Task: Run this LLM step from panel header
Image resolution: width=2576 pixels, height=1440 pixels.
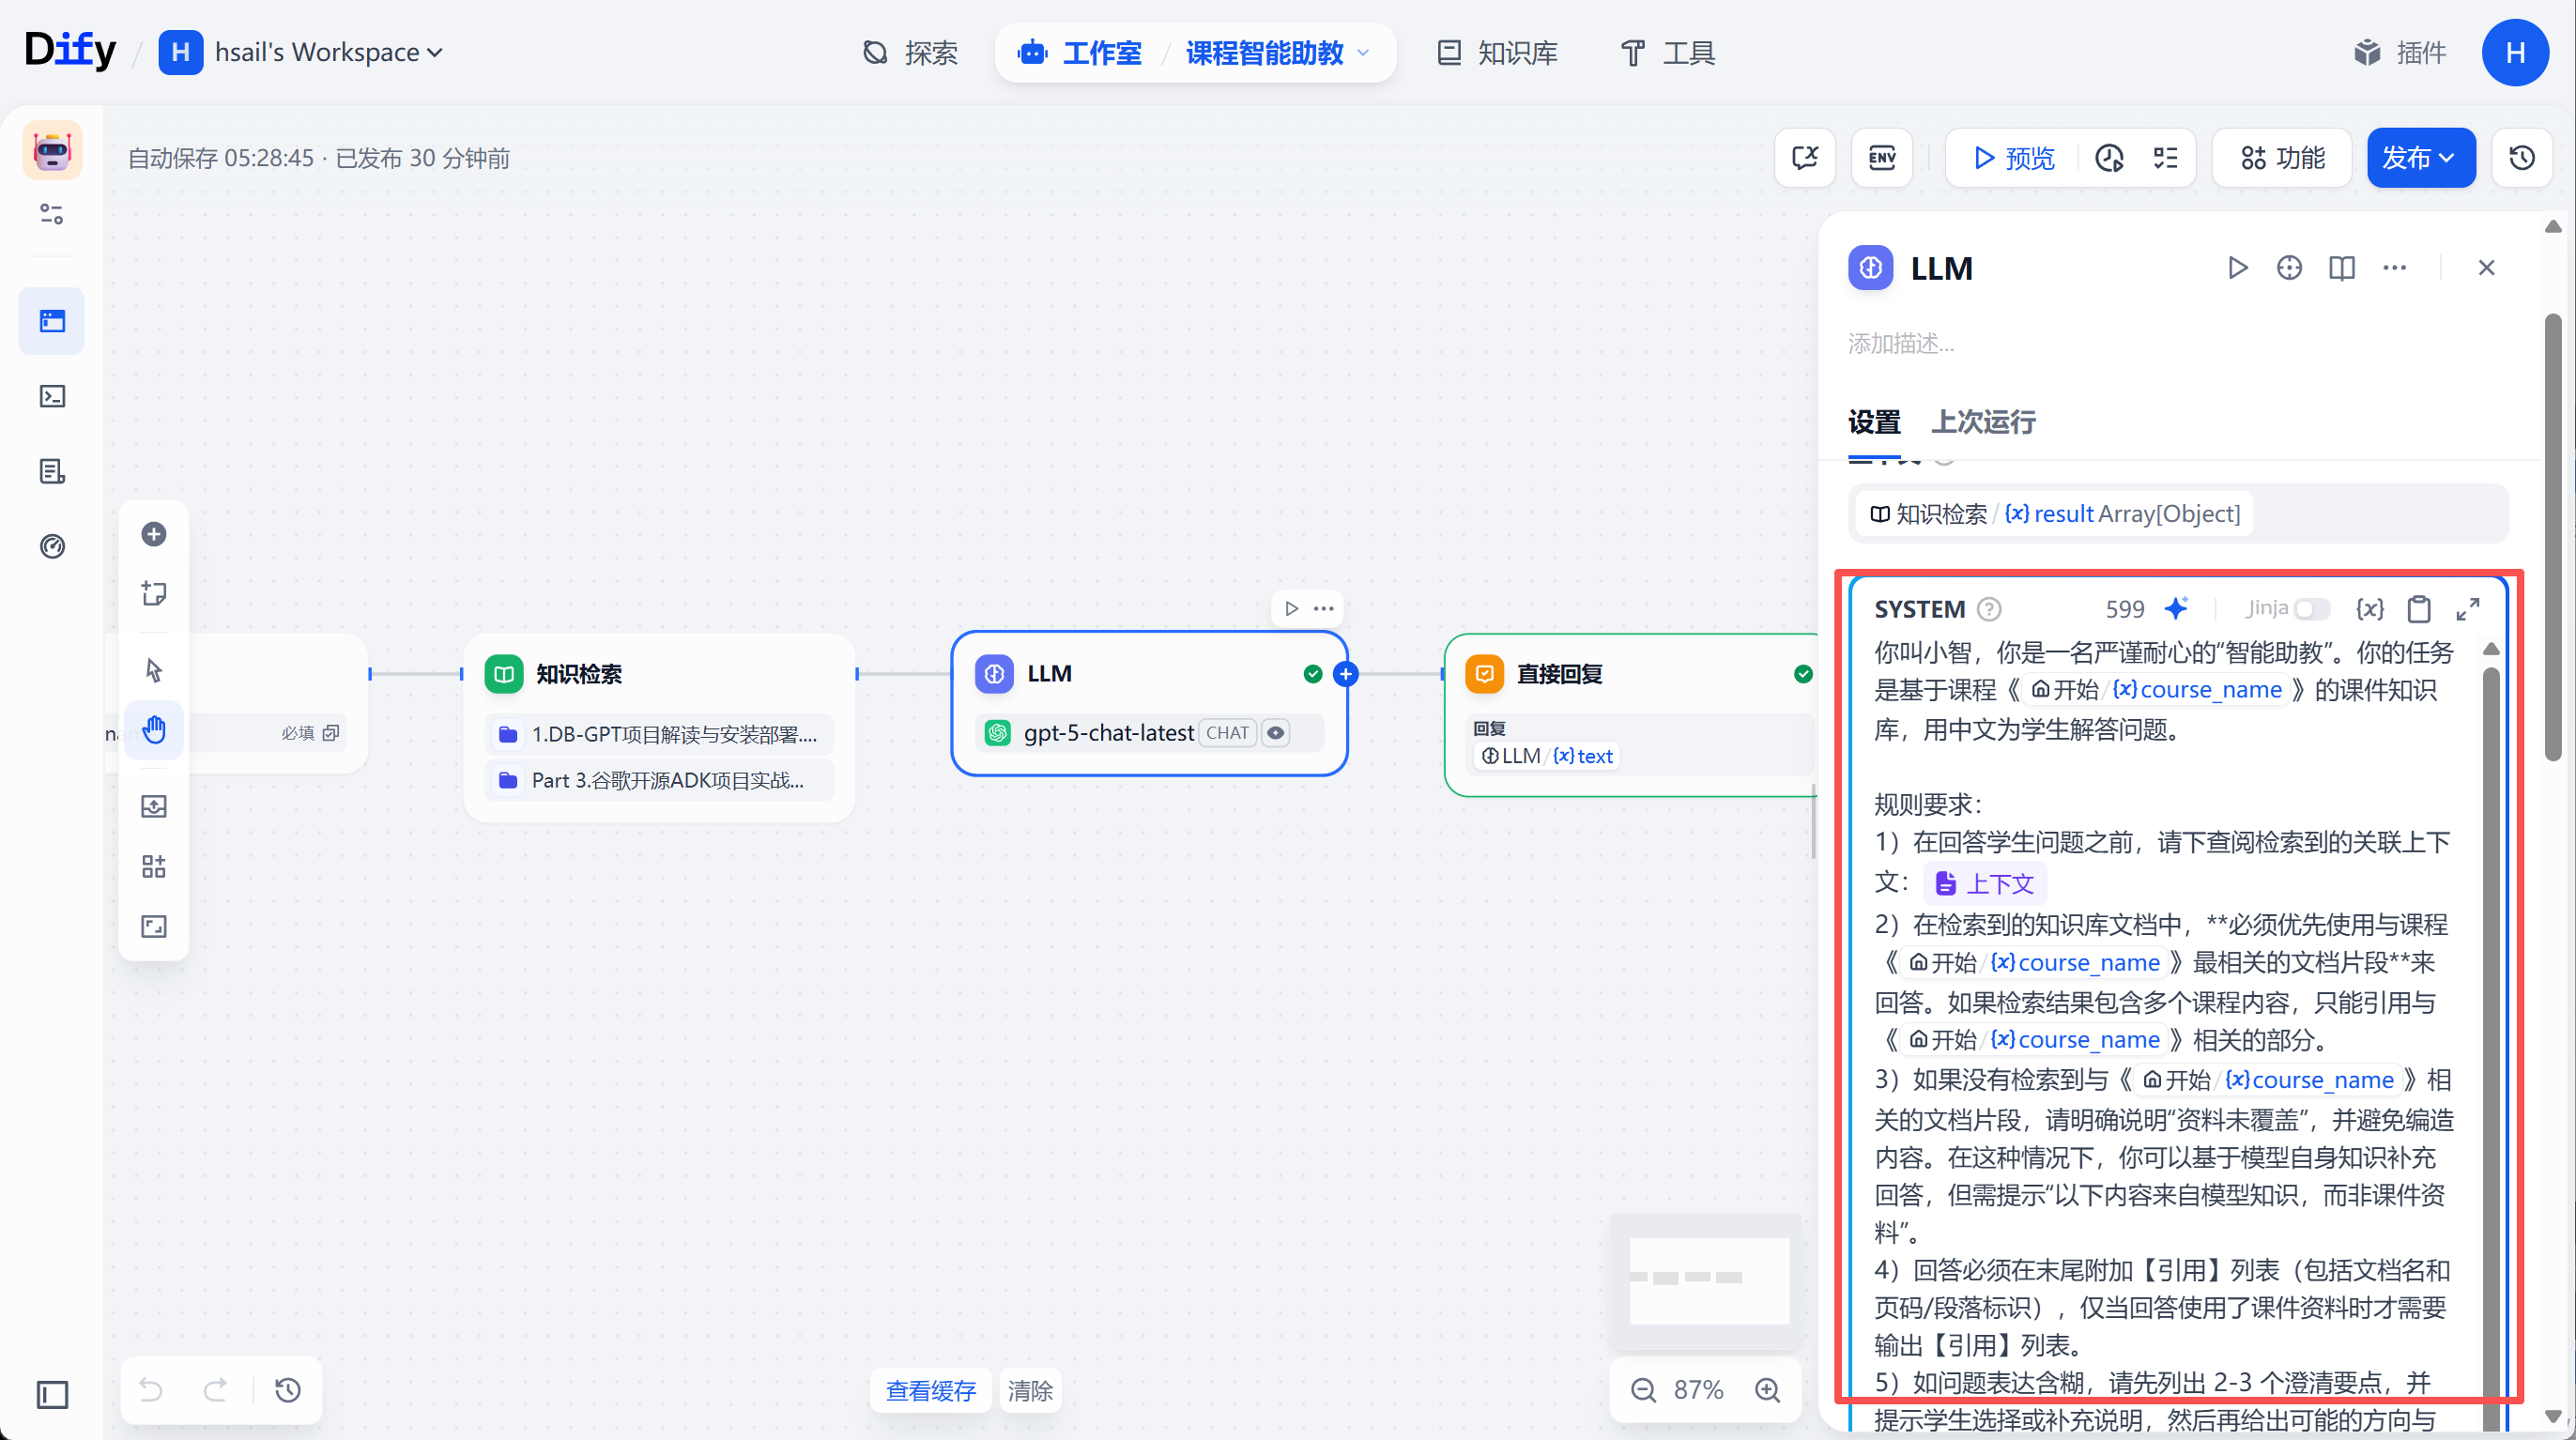Action: (2237, 267)
